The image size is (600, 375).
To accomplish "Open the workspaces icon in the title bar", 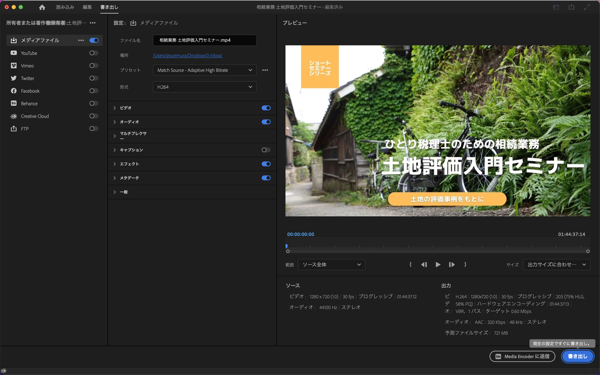I will pyautogui.click(x=556, y=7).
